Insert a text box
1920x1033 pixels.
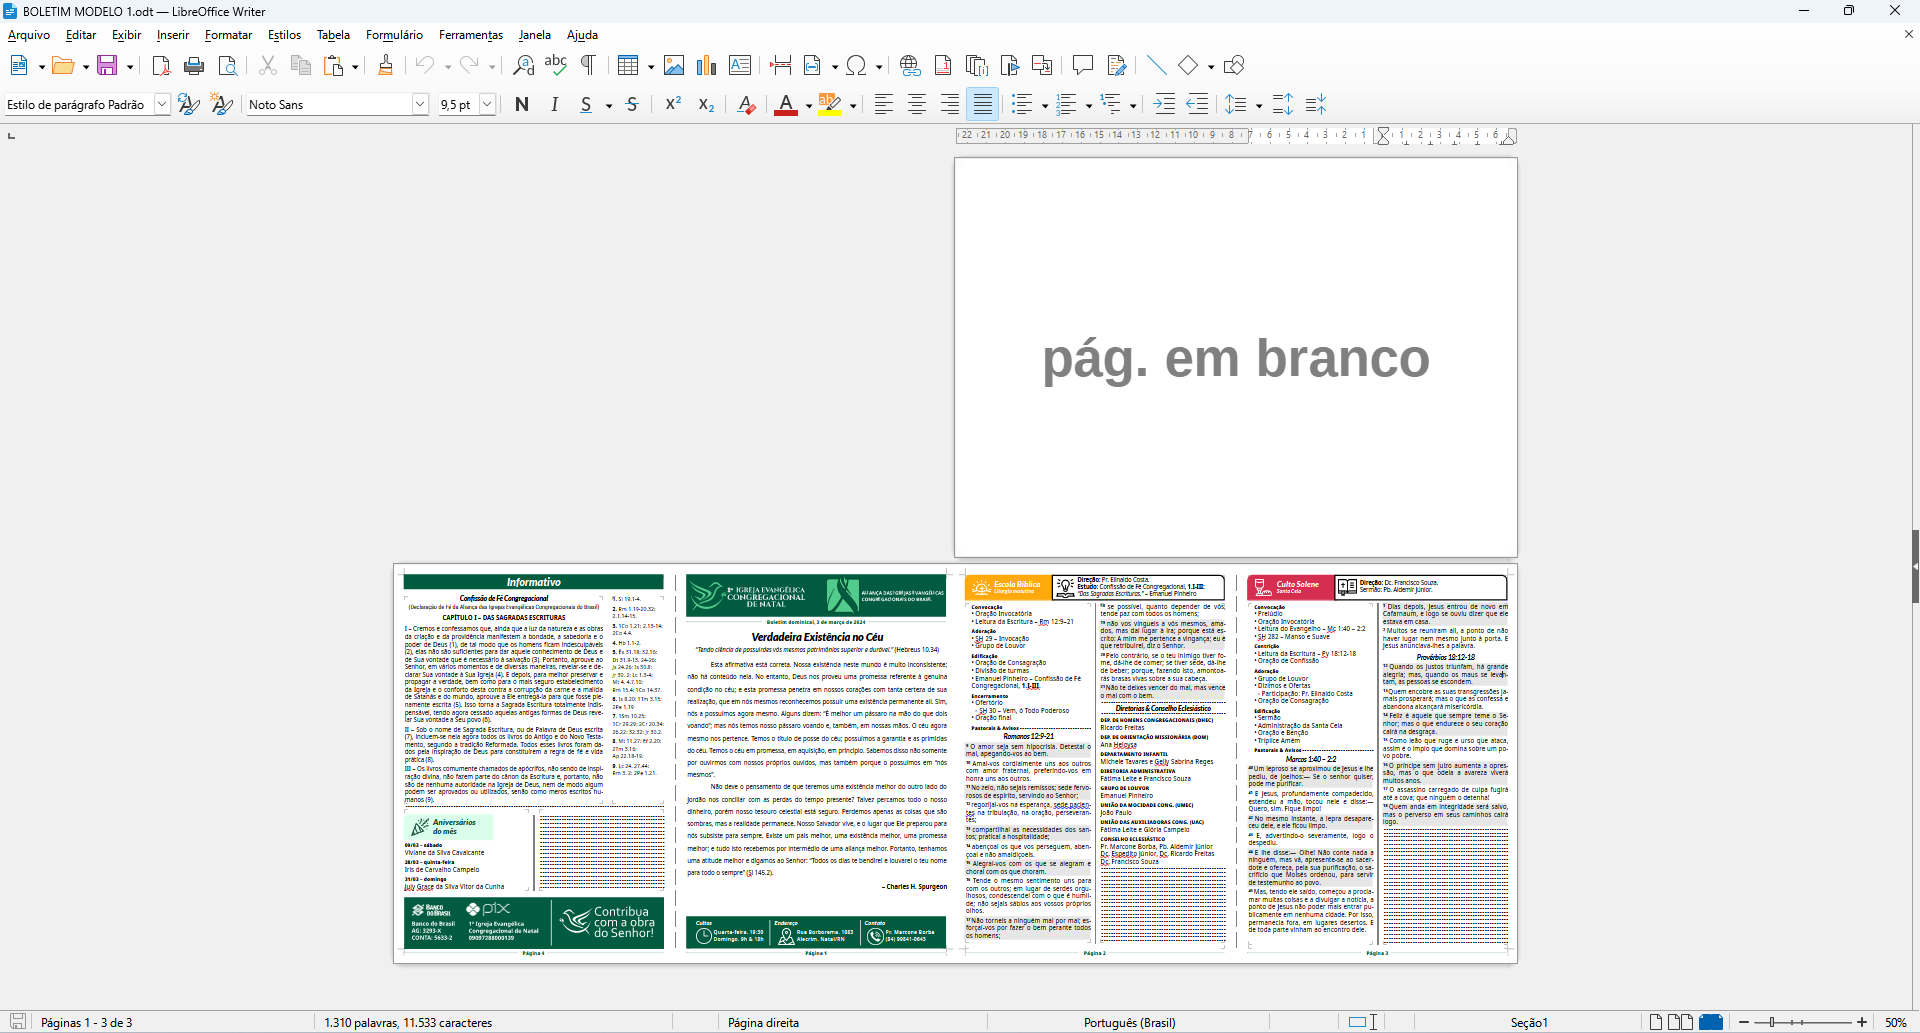[740, 66]
